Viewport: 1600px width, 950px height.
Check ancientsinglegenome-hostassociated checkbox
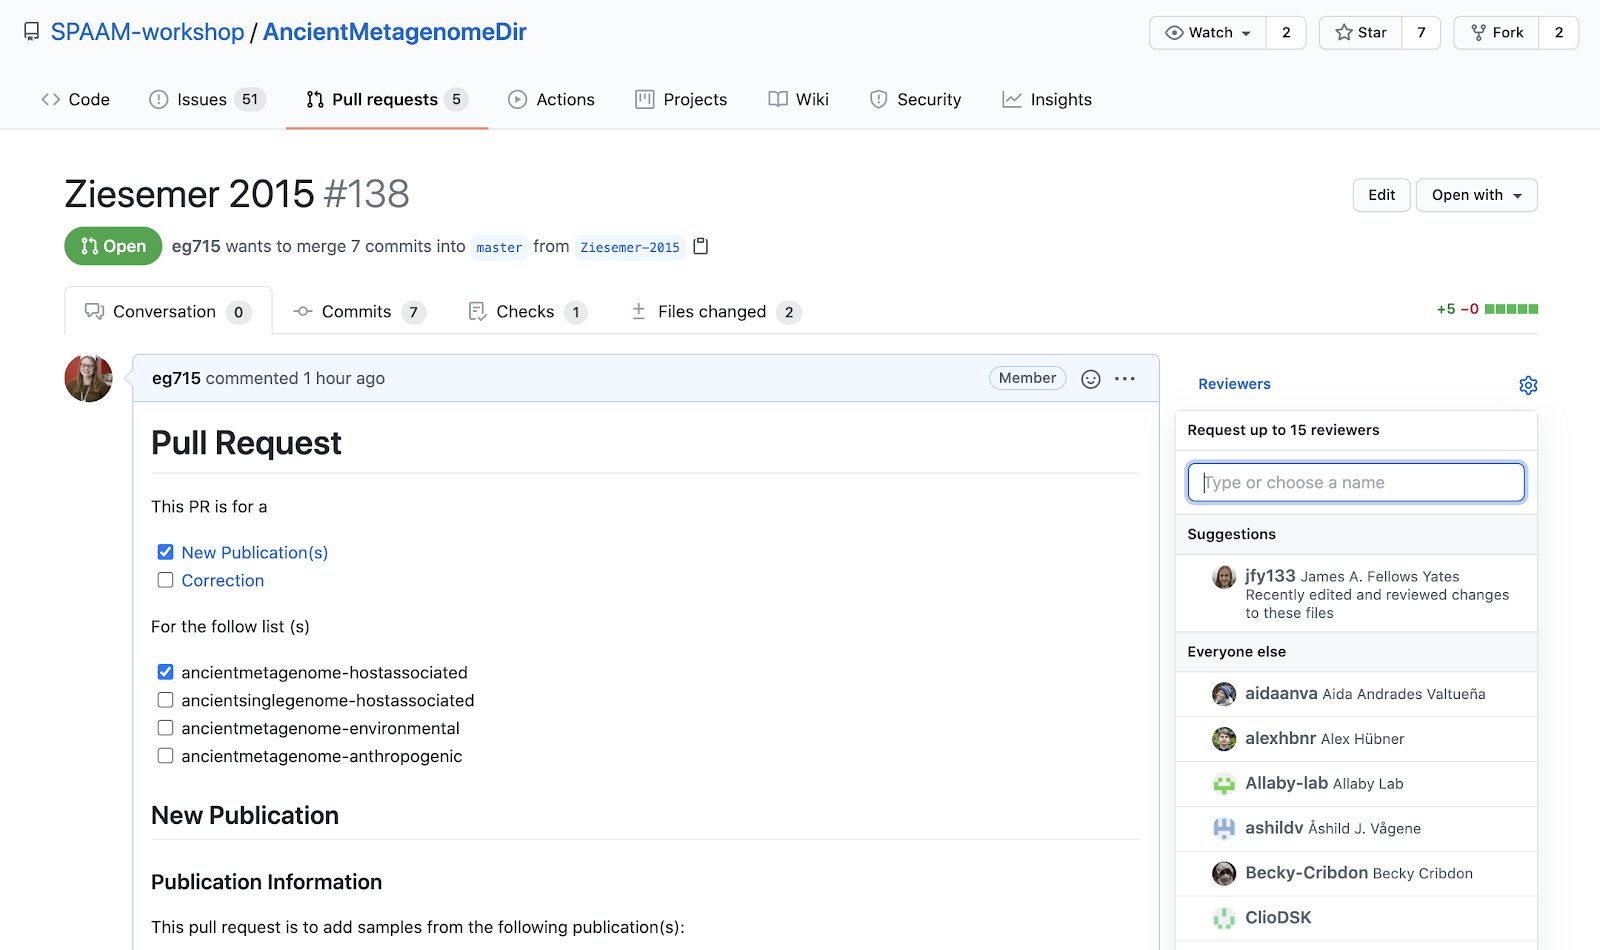pos(166,700)
